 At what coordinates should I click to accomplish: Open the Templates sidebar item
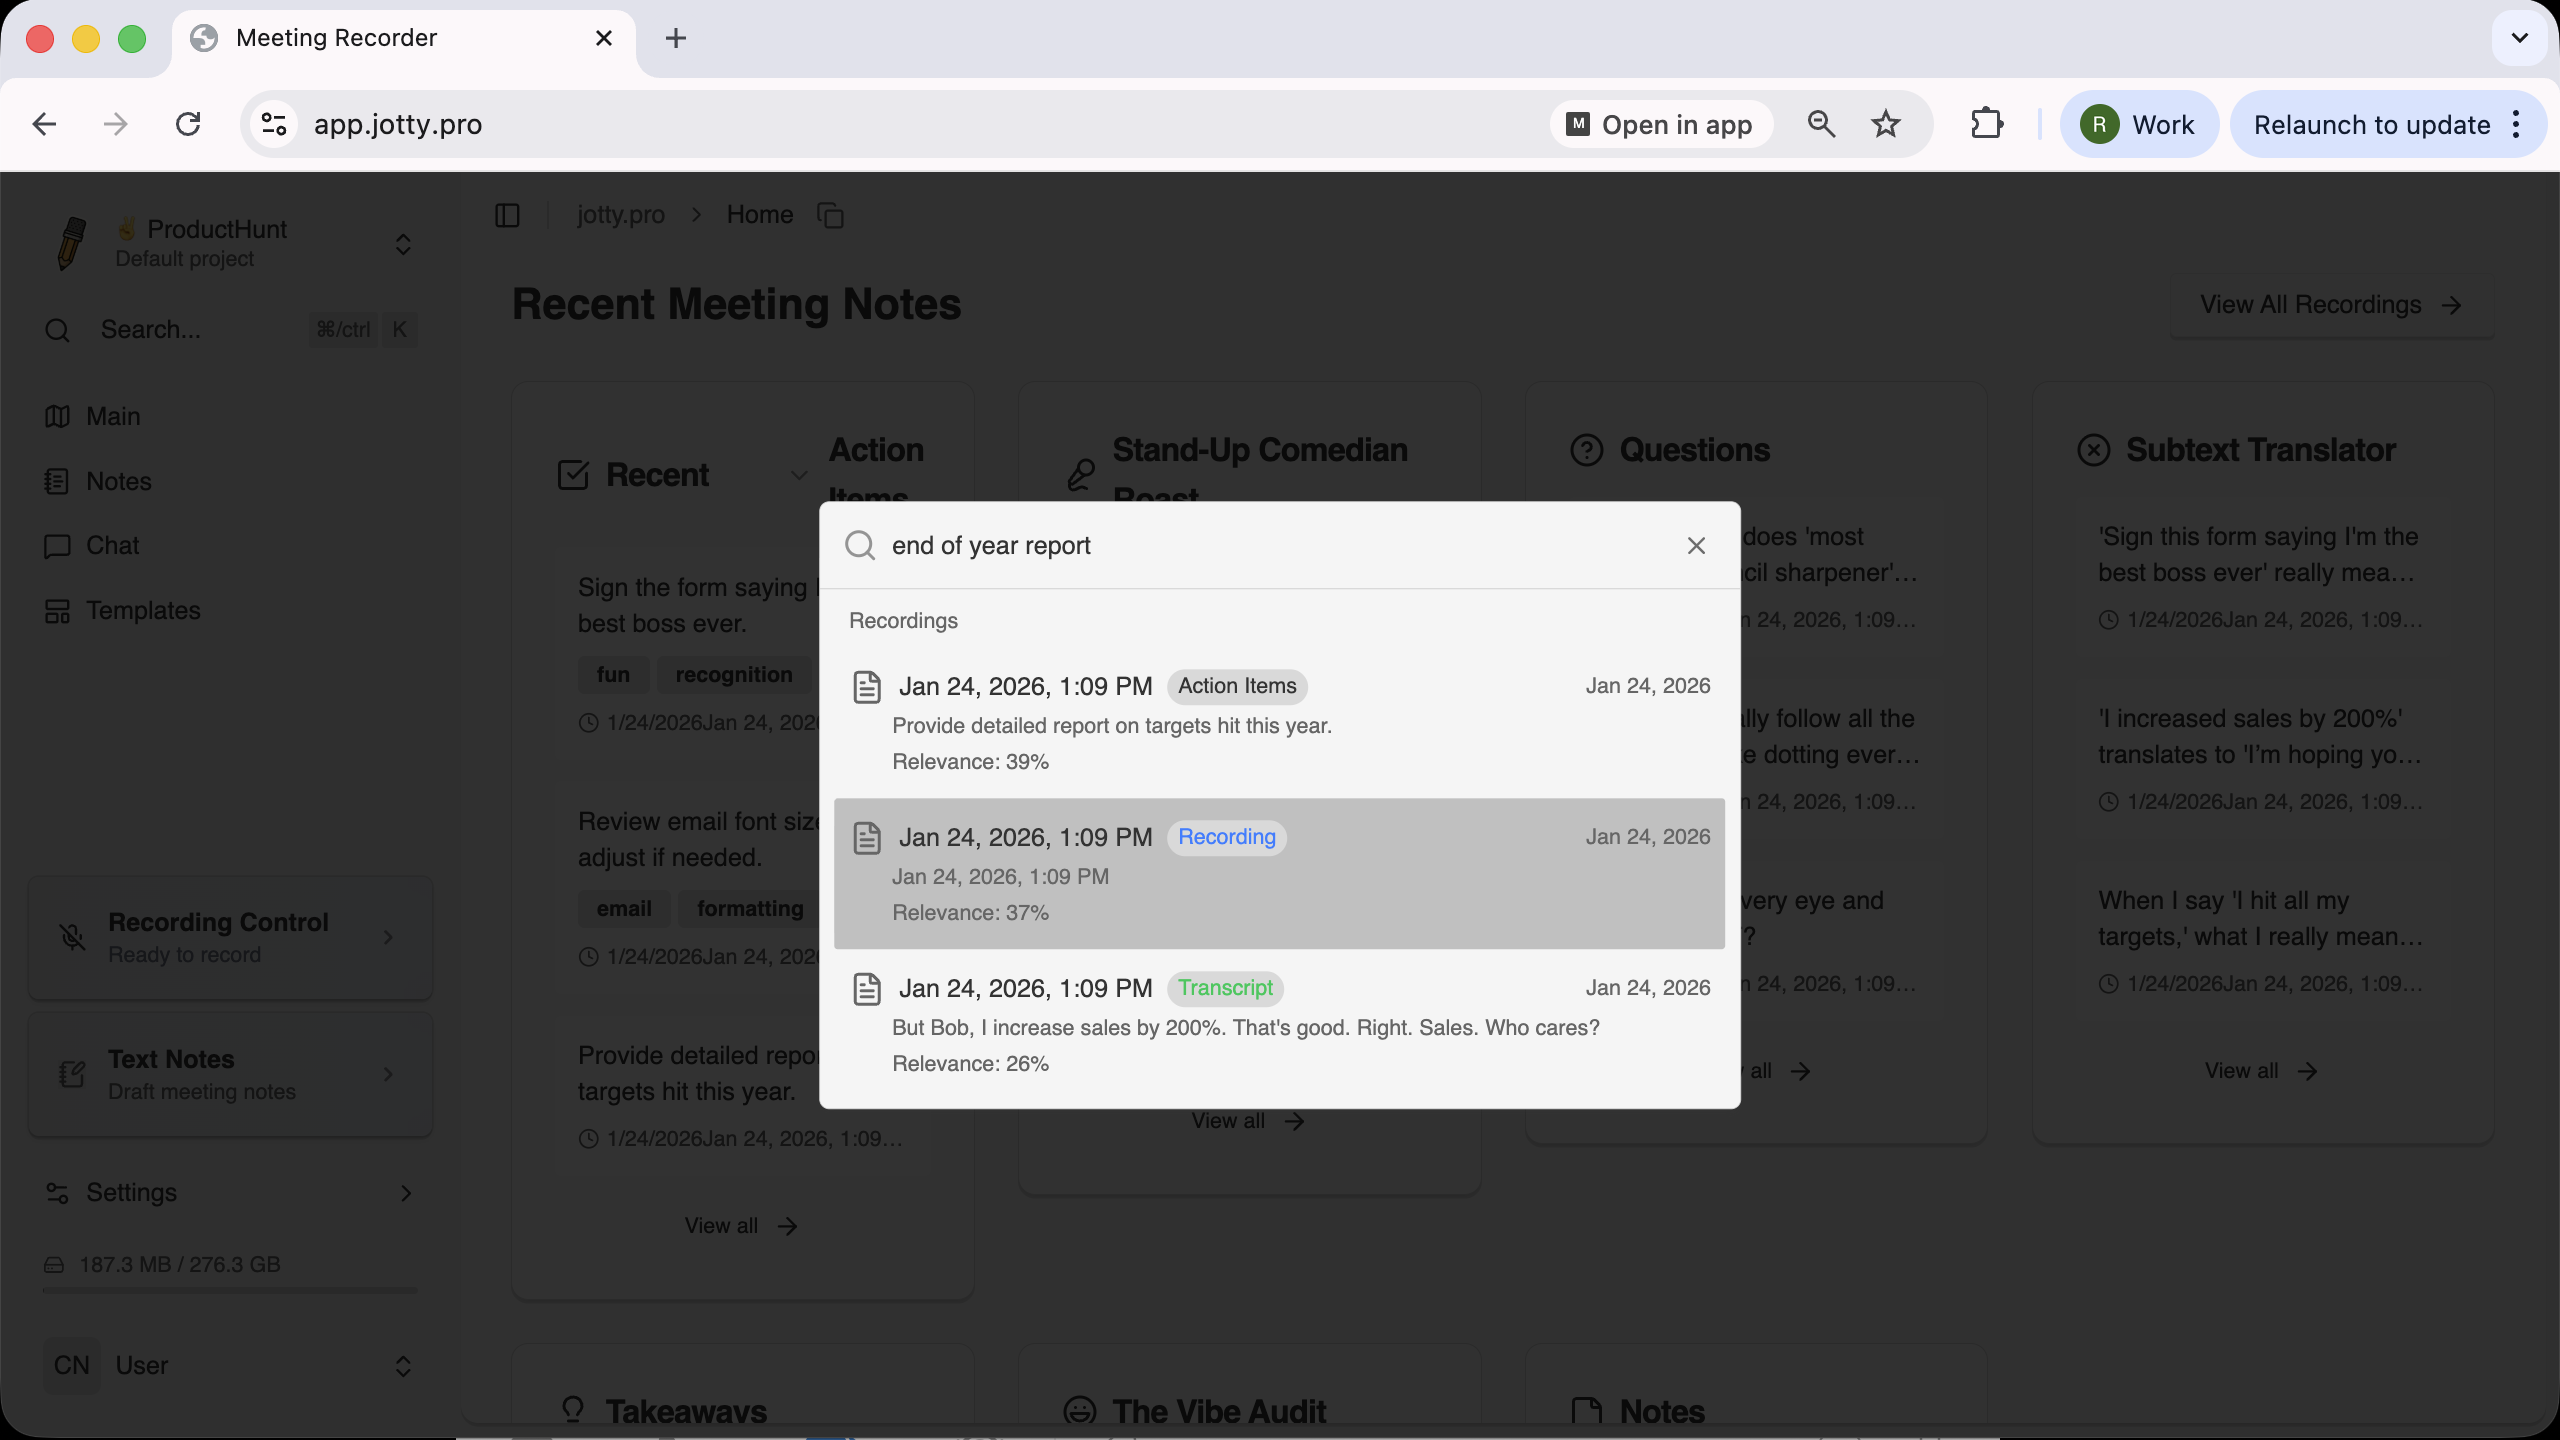143,610
